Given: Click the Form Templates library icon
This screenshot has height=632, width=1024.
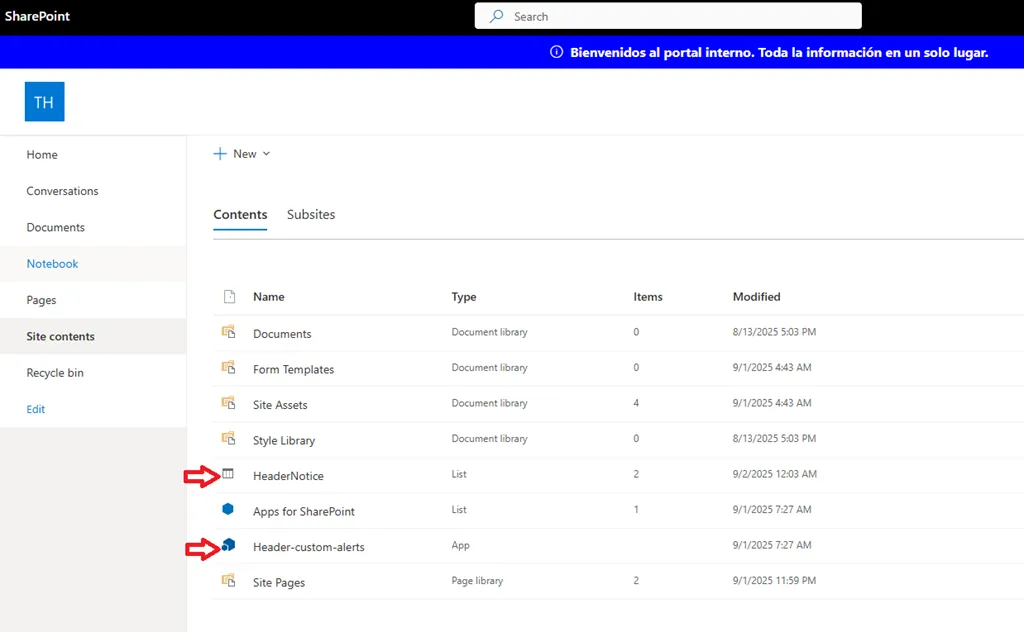Looking at the screenshot, I should pyautogui.click(x=228, y=368).
